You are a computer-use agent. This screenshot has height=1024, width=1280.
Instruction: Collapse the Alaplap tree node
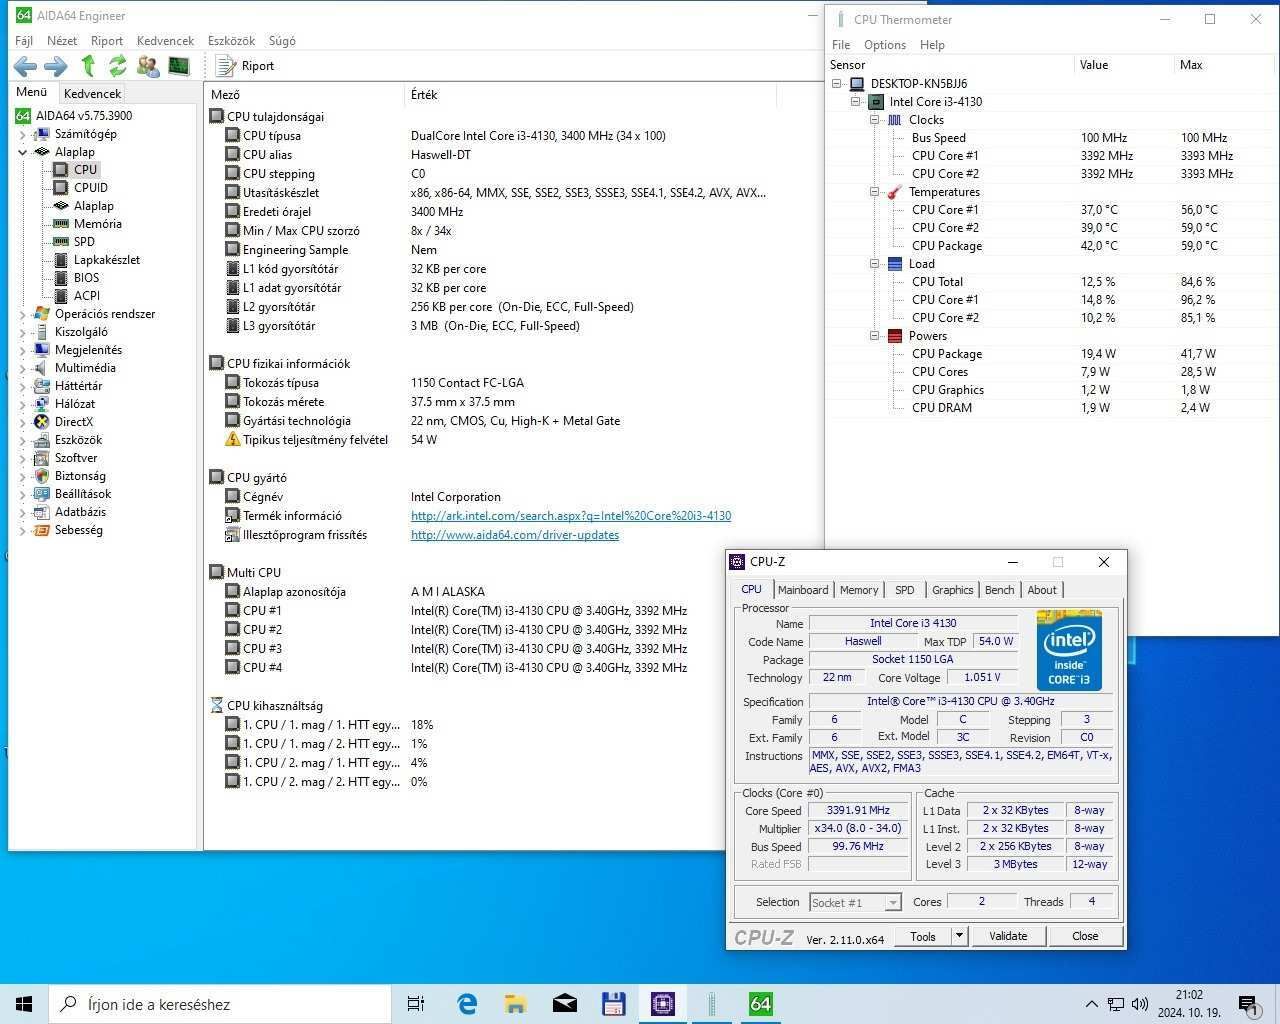23,152
